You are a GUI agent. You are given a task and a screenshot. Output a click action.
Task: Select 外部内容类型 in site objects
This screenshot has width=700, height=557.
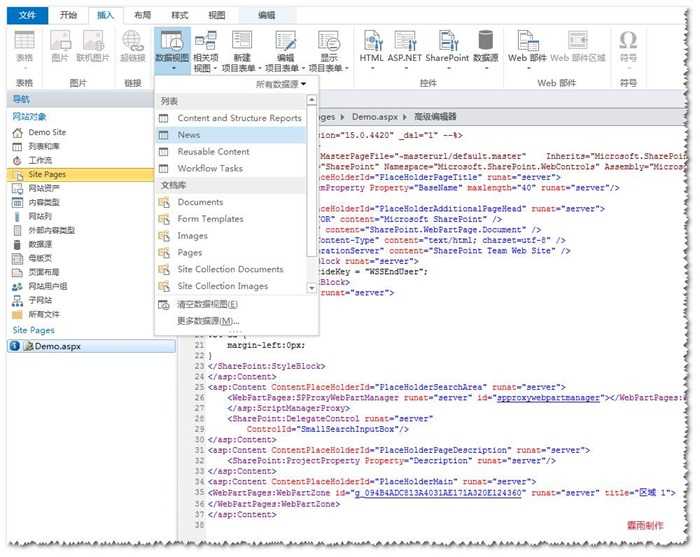[x=51, y=230]
